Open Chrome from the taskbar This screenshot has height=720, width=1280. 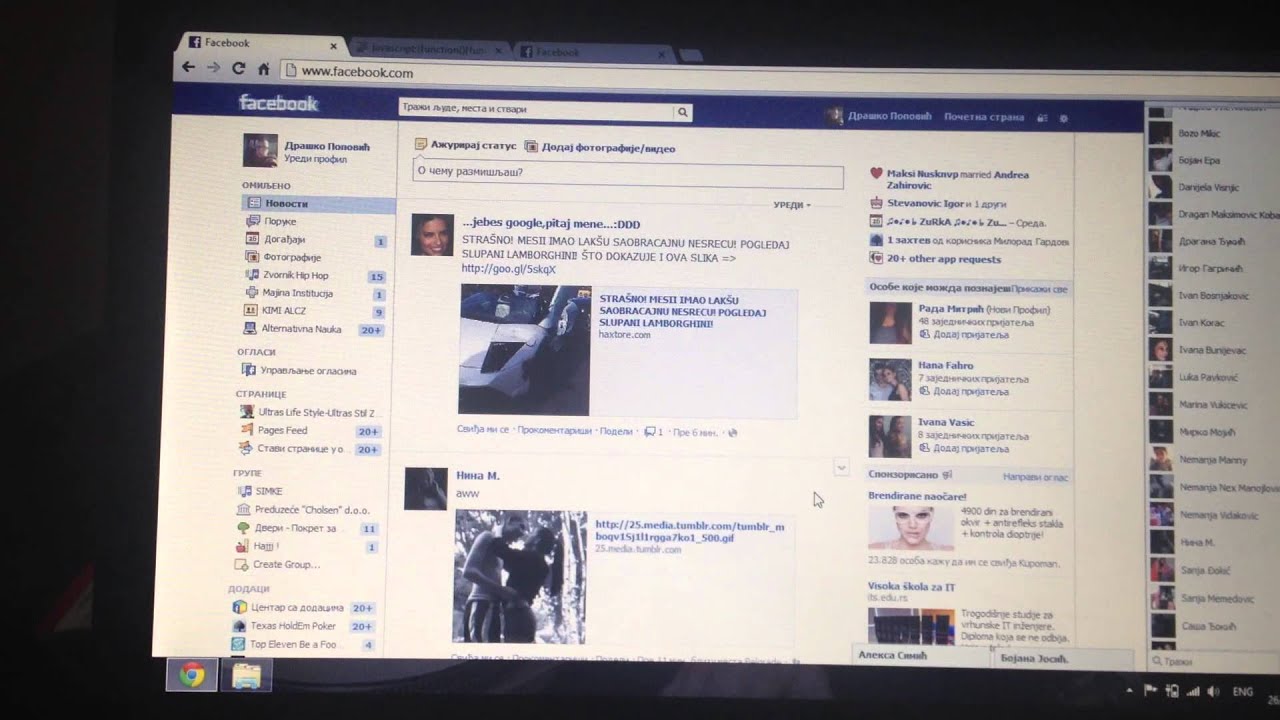tap(192, 676)
